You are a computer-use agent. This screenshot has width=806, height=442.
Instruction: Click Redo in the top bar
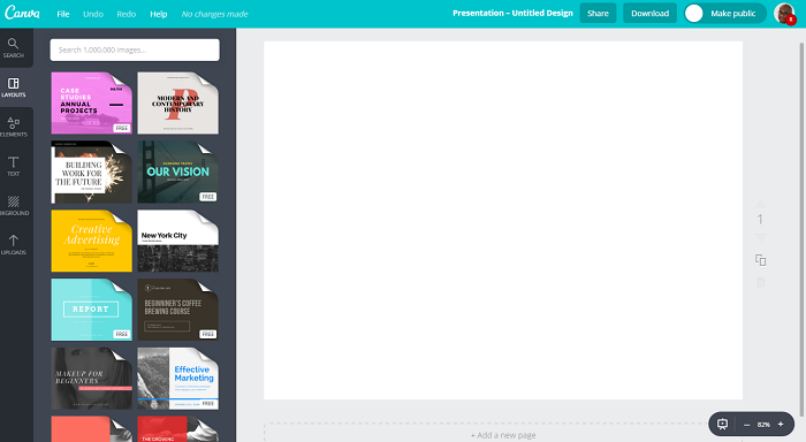coord(126,14)
